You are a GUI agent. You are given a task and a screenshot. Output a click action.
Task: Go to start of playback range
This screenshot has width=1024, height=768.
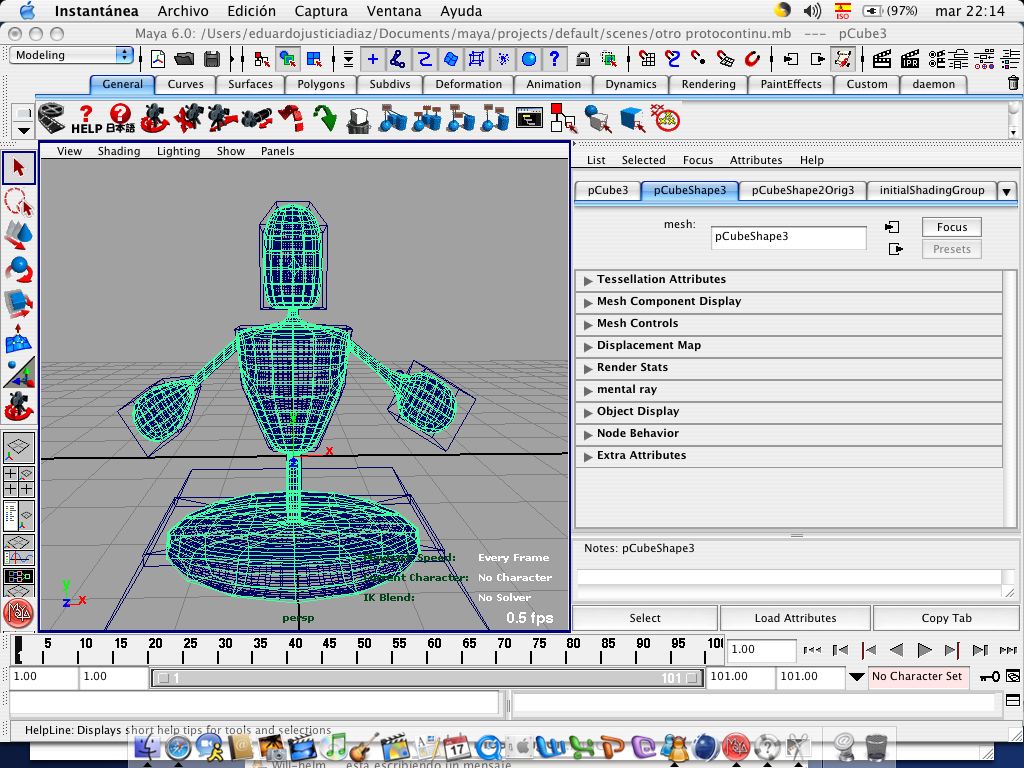coord(812,650)
